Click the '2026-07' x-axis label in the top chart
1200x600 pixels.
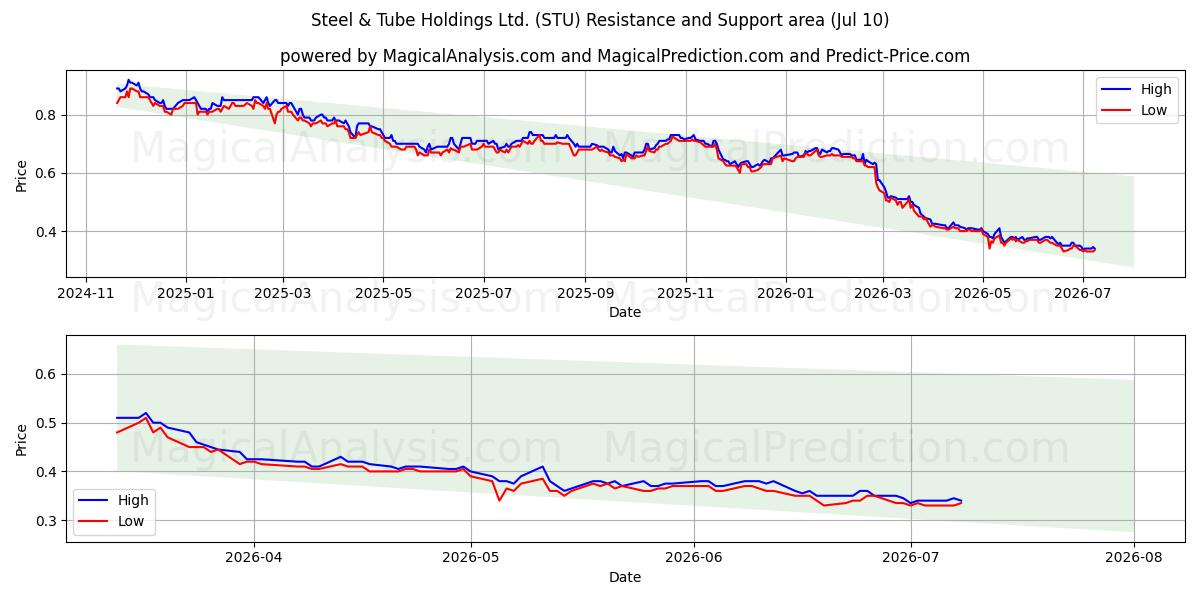point(1083,295)
